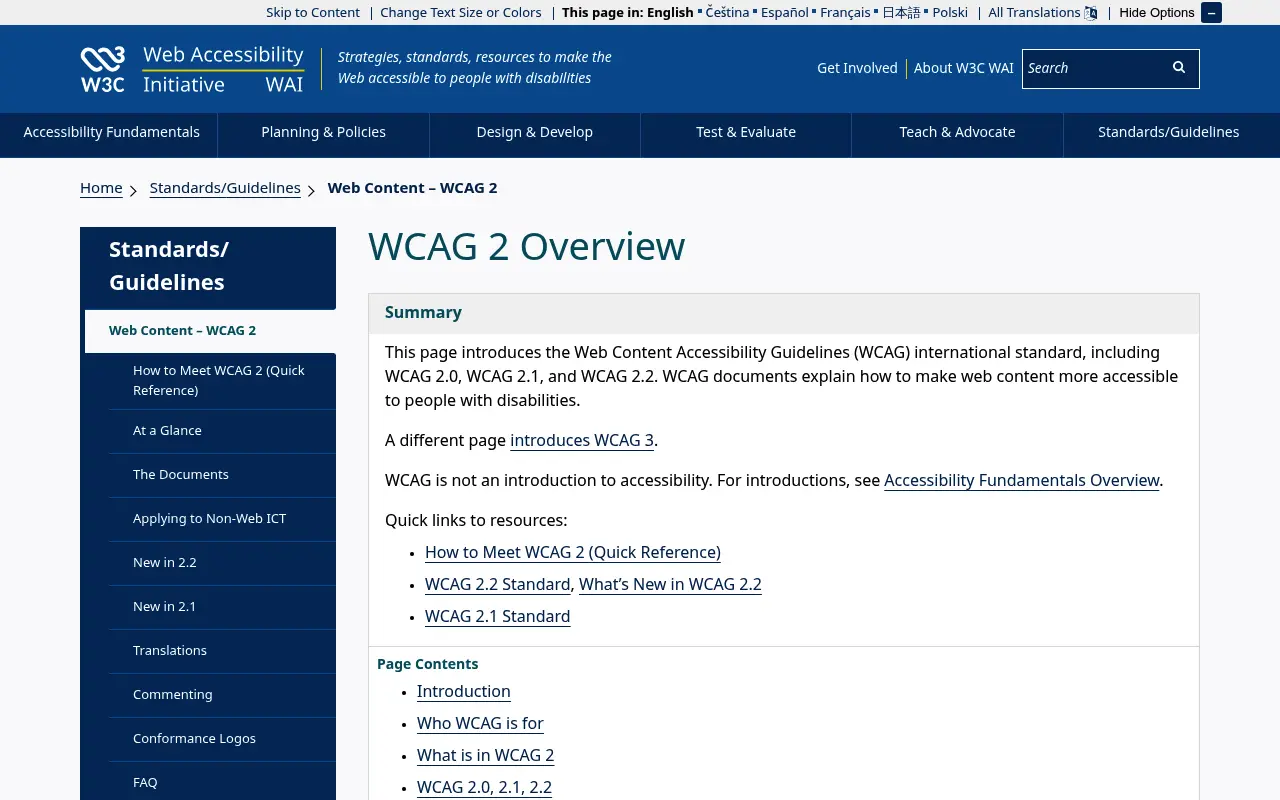Viewport: 1280px width, 800px height.
Task: Open Planning & Policies menu
Action: pyautogui.click(x=323, y=132)
